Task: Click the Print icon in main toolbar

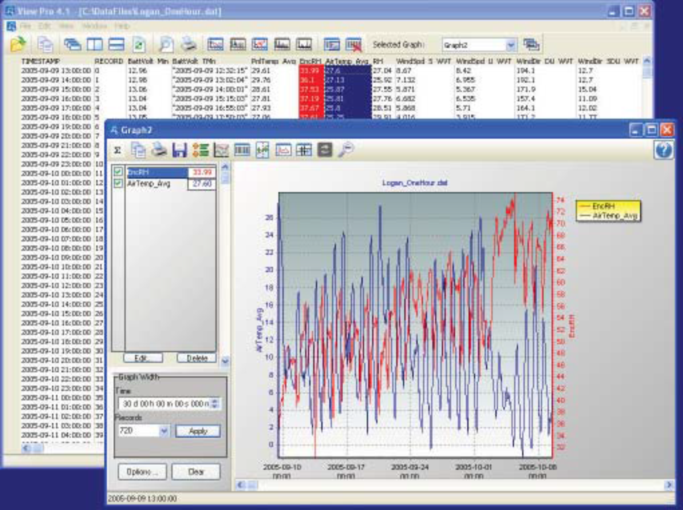Action: [x=188, y=45]
